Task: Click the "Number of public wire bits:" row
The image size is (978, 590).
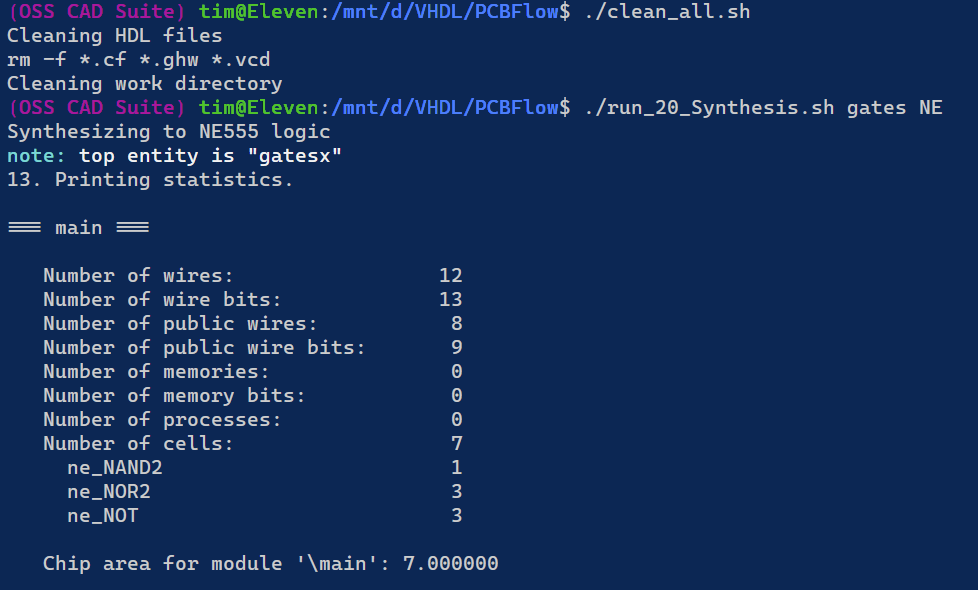Action: point(204,348)
